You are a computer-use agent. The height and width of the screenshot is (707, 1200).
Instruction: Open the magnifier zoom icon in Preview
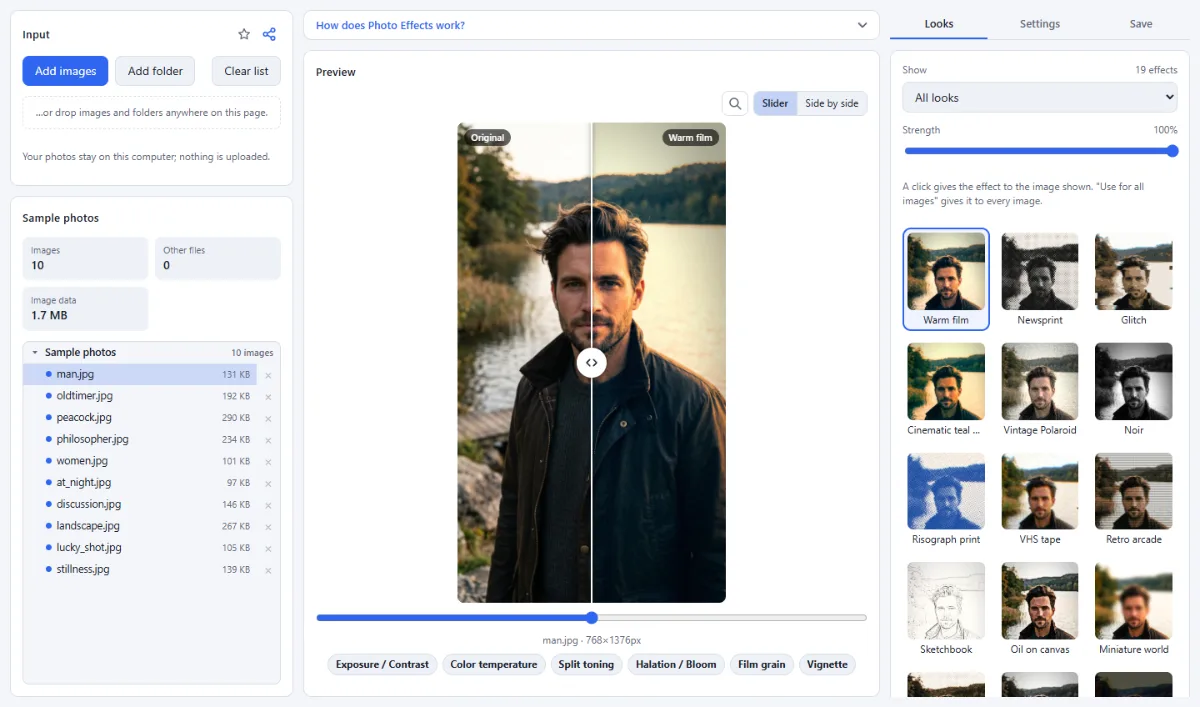click(x=735, y=103)
